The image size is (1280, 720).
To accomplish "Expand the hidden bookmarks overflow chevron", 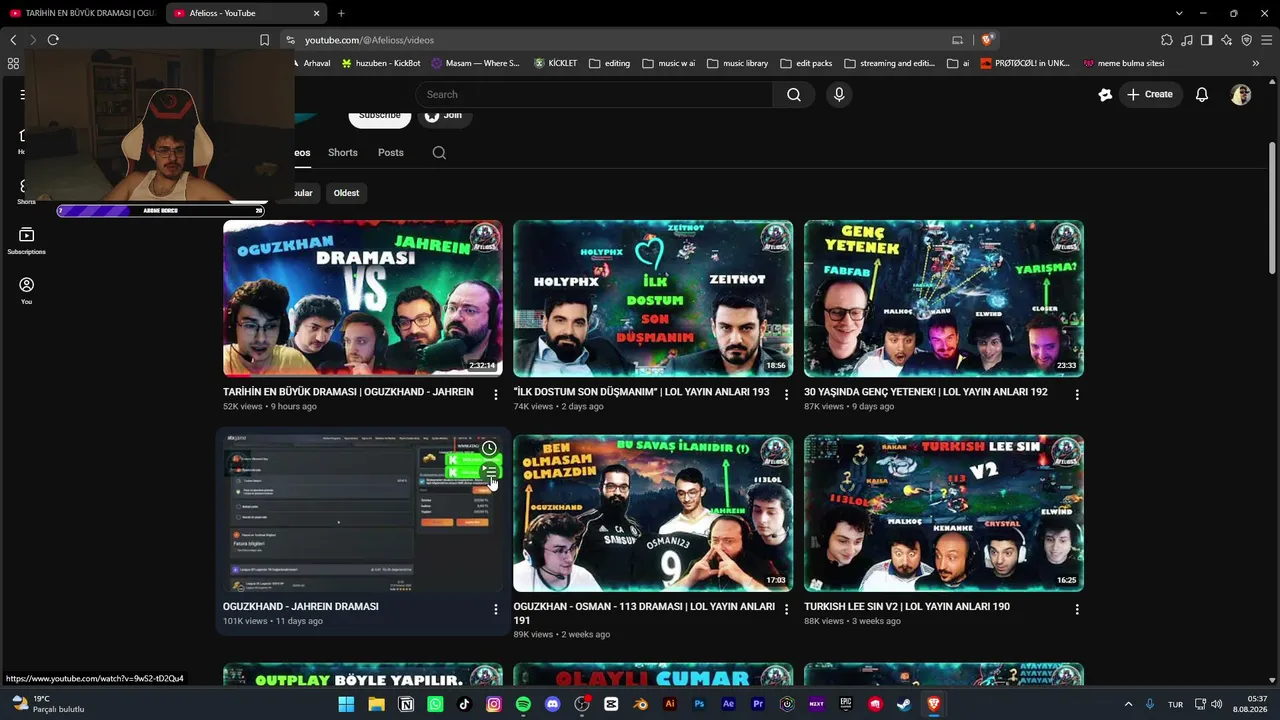I will (1255, 63).
